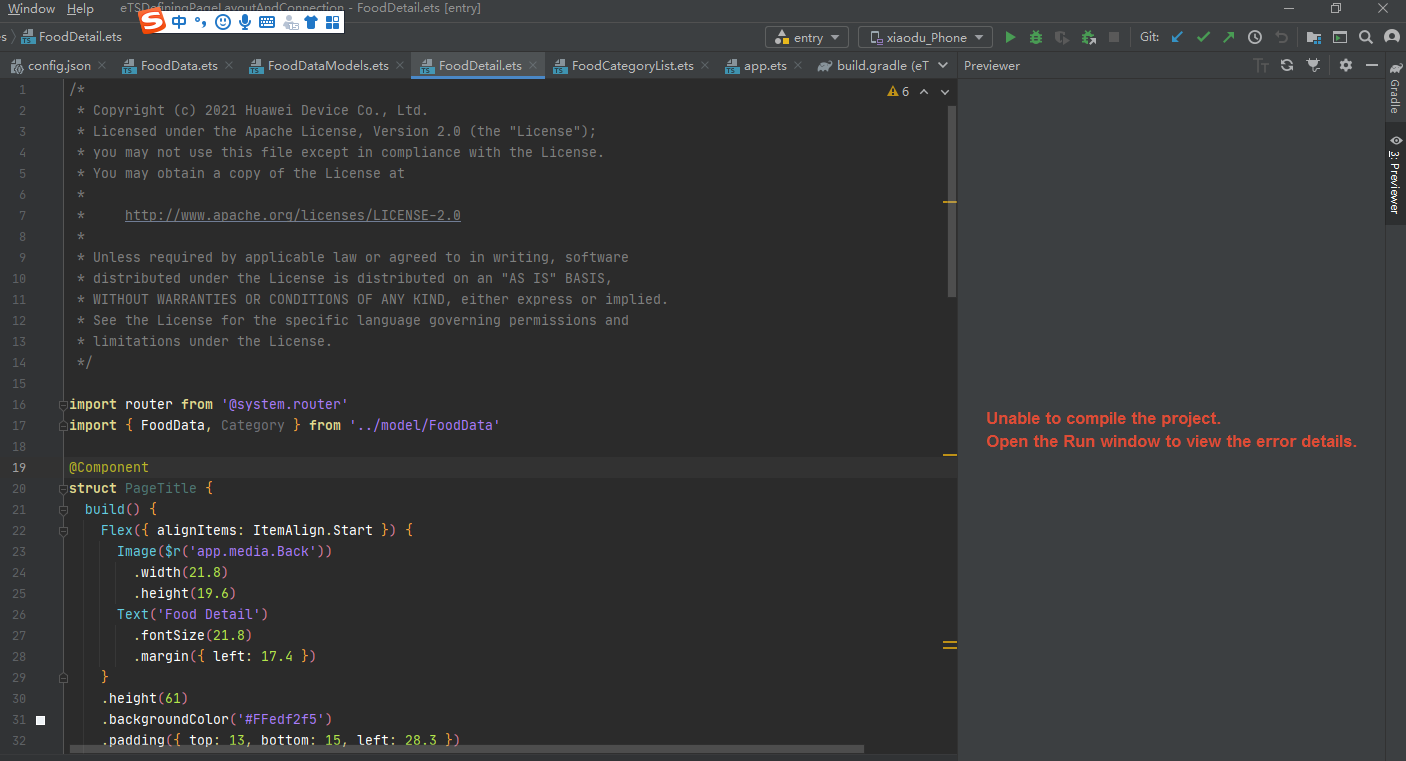
Task: Toggle the Previewer side tool window
Action: (x=1395, y=174)
